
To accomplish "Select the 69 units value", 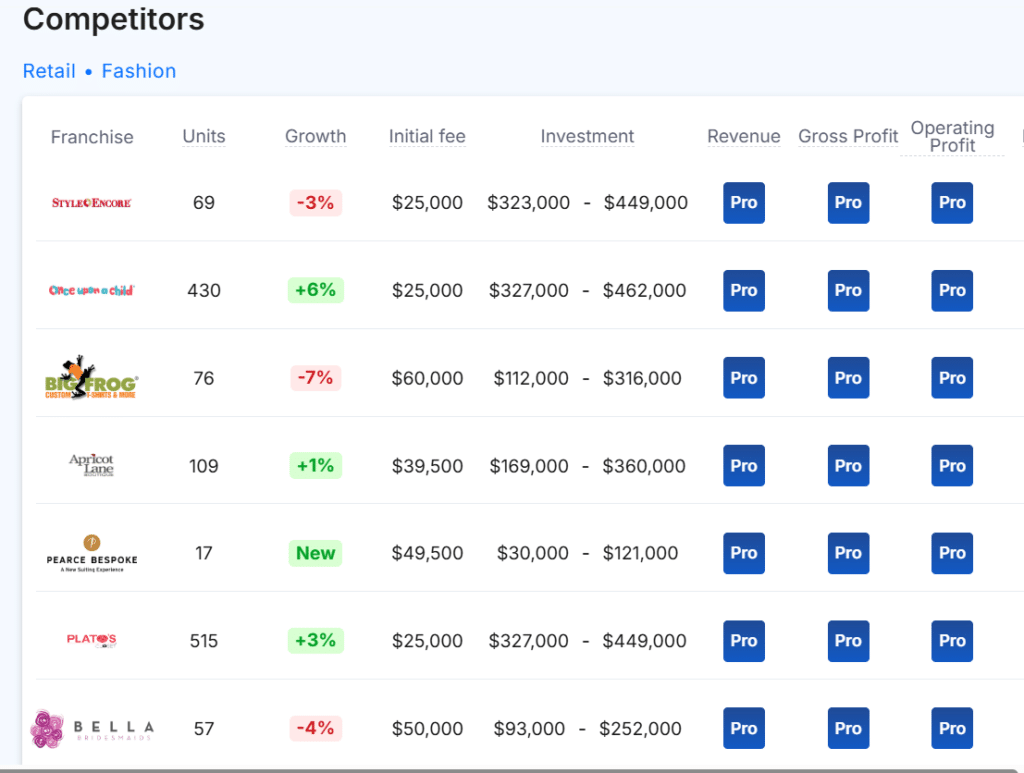I will pyautogui.click(x=204, y=203).
